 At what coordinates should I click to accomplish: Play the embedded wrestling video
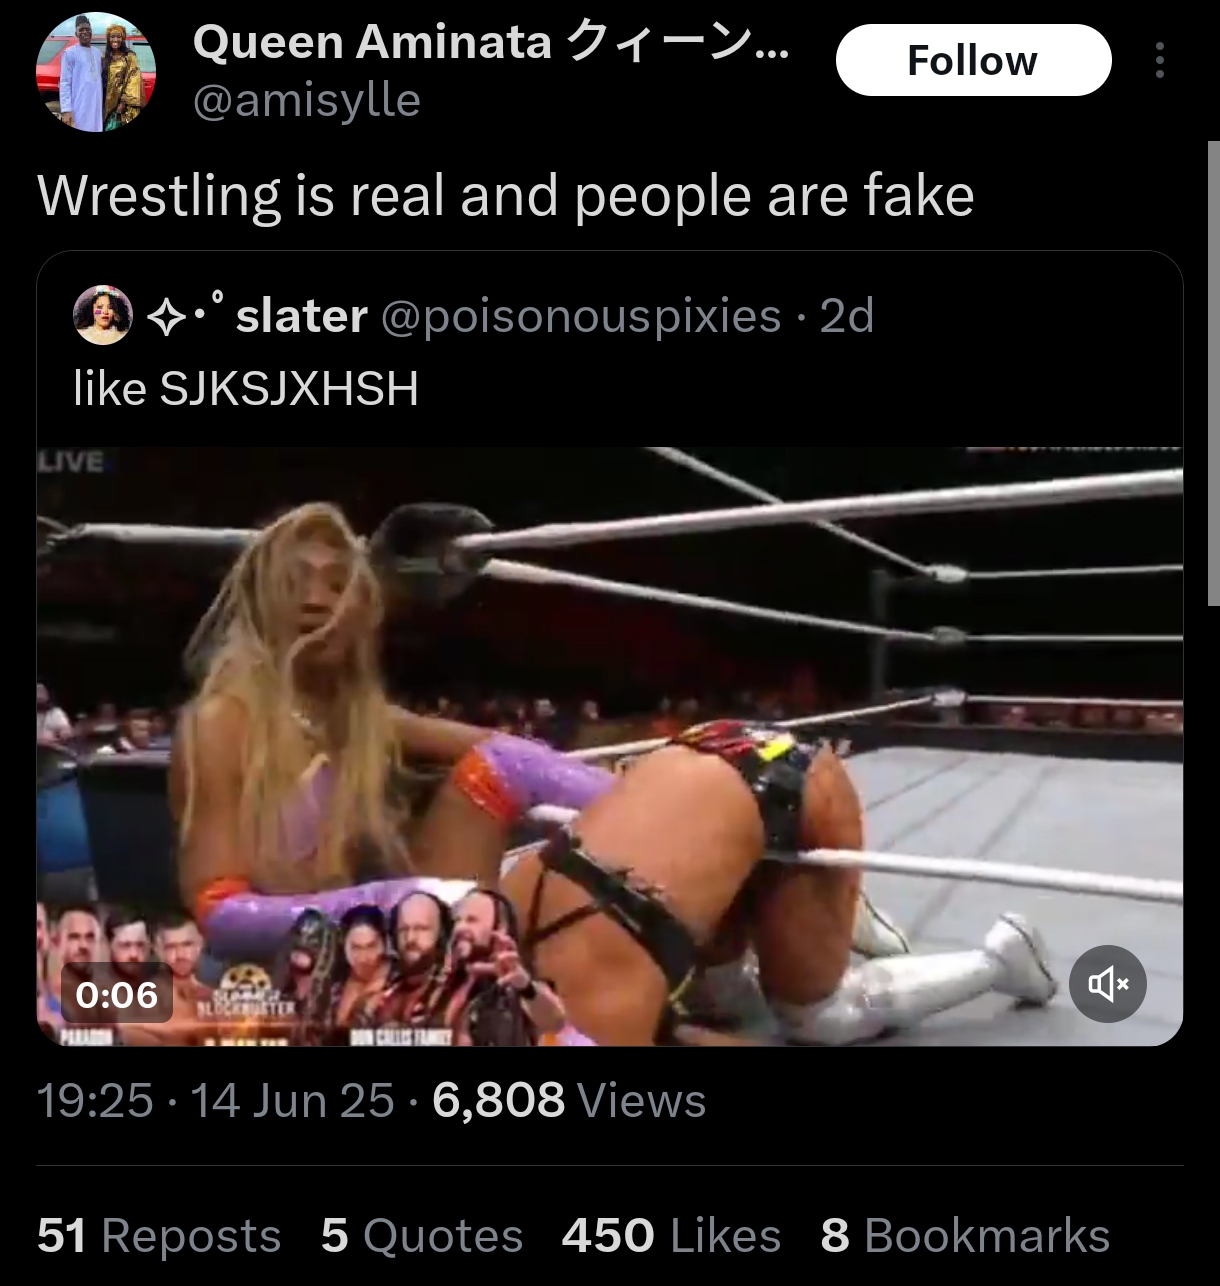[610, 746]
